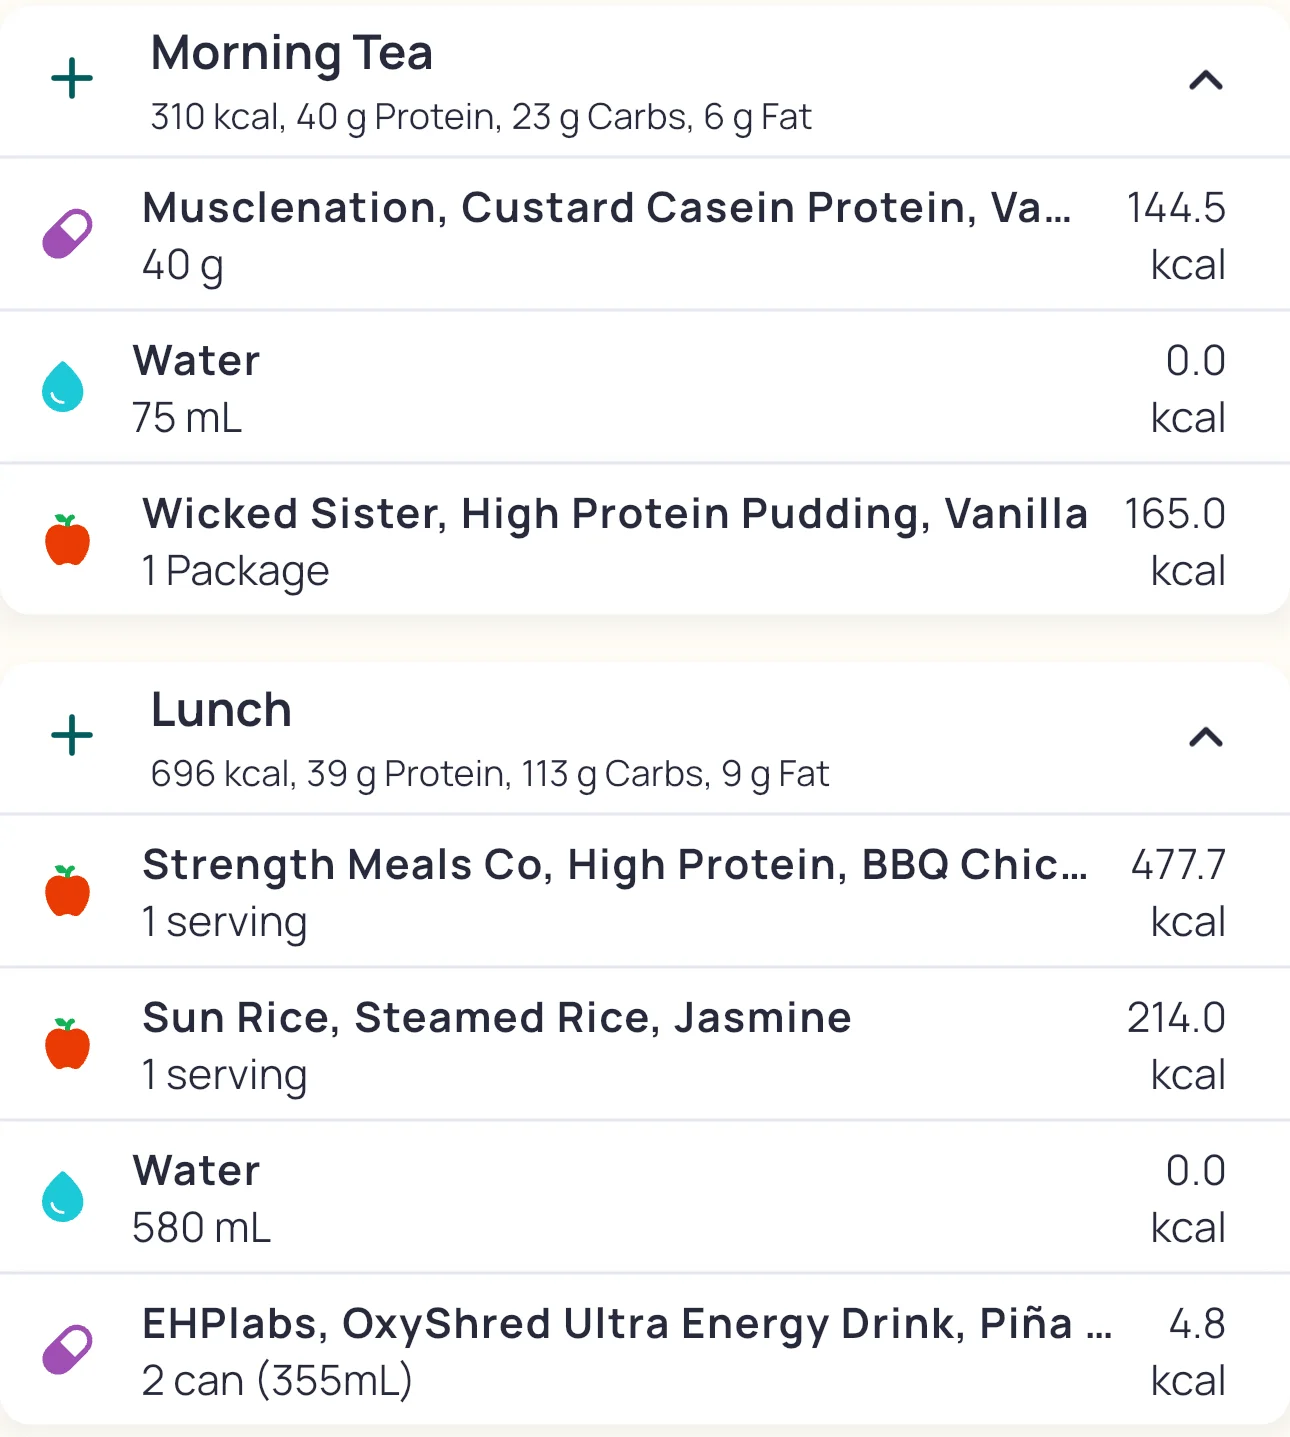
Task: Tap the apple icon for Wicked Sister Pudding
Action: [x=67, y=540]
